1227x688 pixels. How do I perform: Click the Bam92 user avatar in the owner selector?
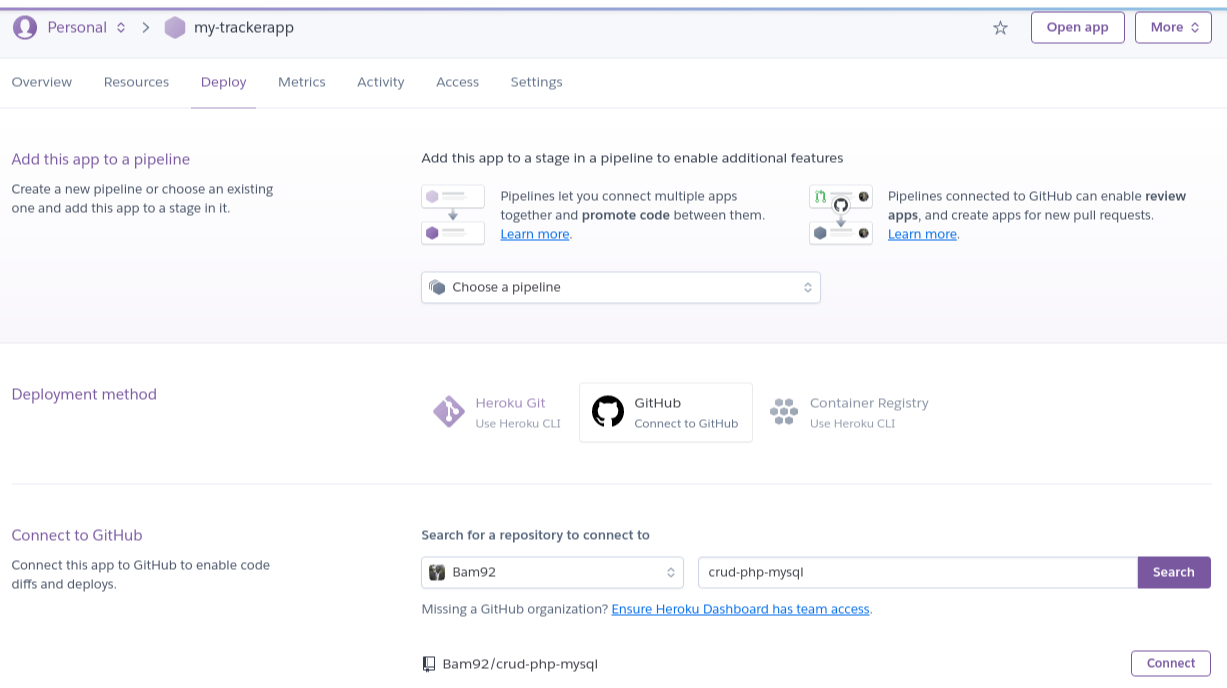click(437, 572)
